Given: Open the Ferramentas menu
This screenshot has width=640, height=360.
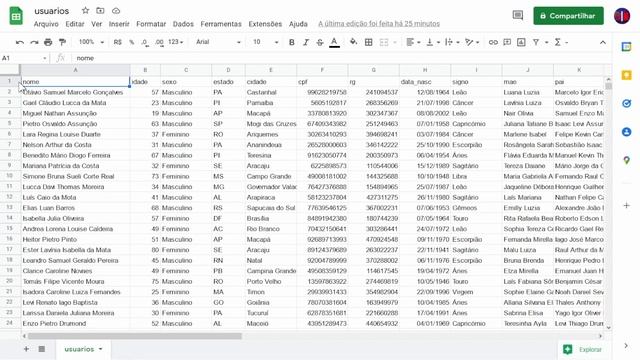Looking at the screenshot, I should (221, 24).
